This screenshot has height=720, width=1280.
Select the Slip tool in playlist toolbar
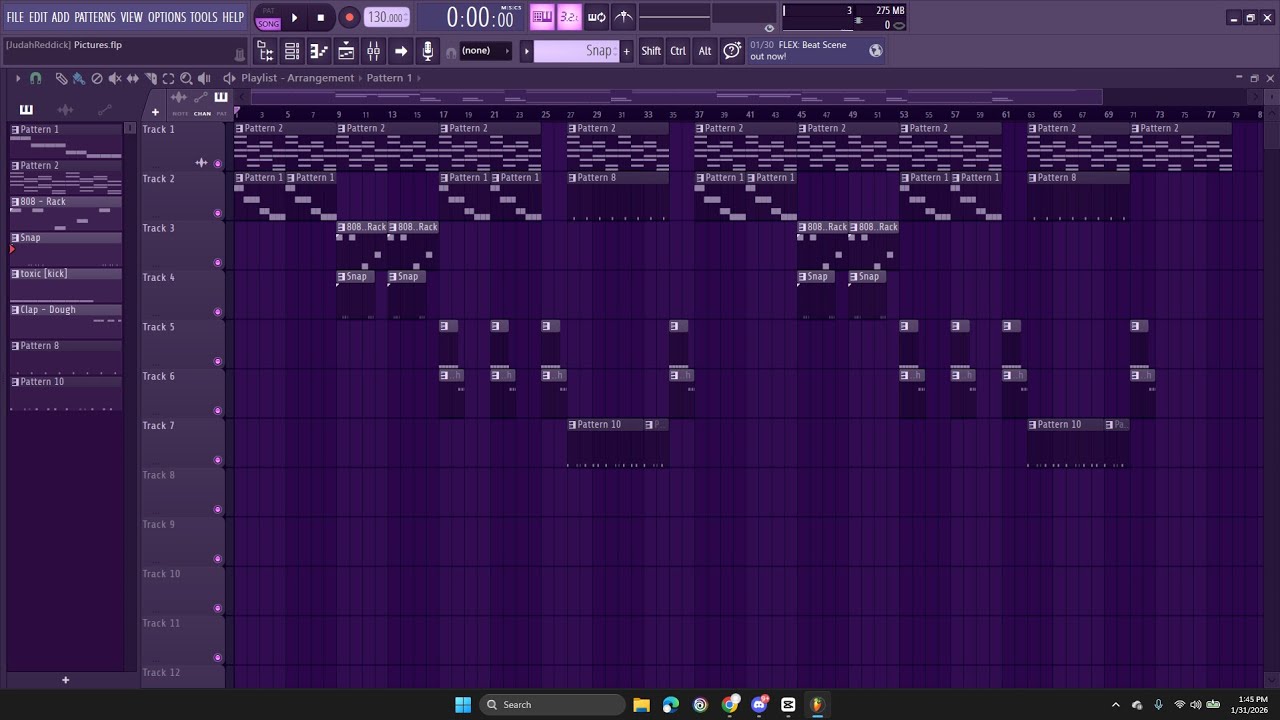(x=133, y=78)
